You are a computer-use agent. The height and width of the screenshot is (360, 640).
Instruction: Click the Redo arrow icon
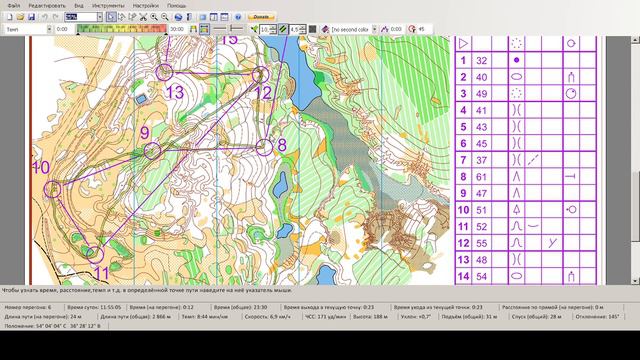point(56,17)
